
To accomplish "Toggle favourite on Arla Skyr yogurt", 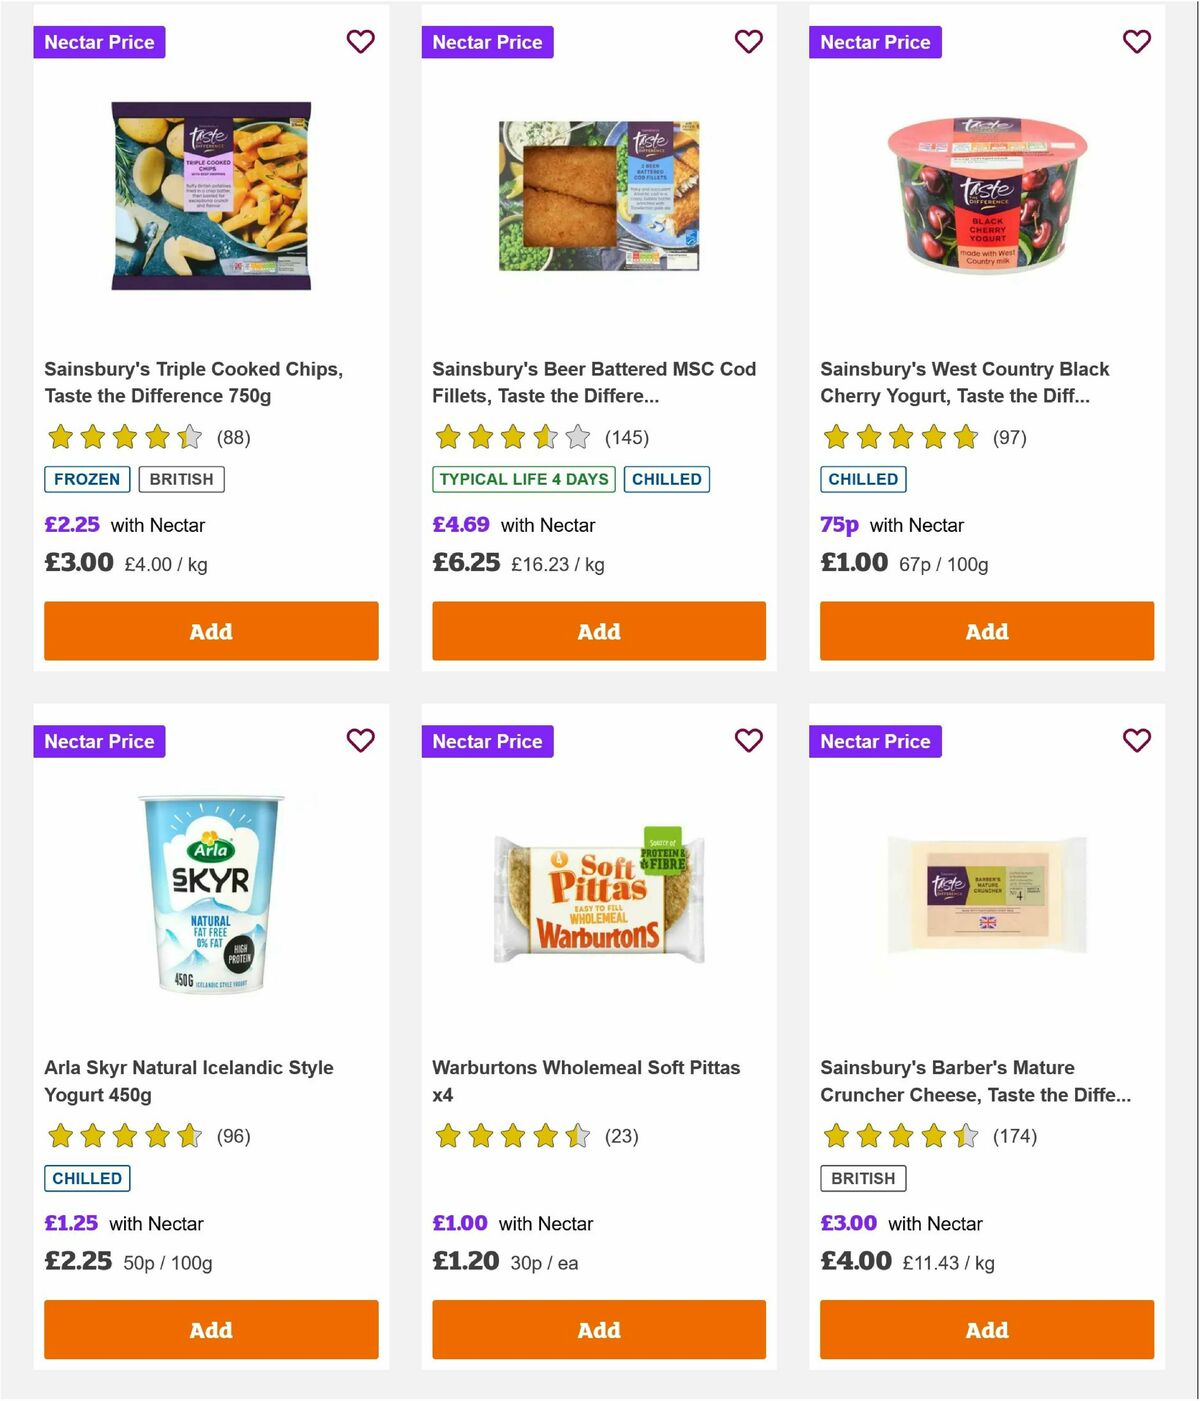I will 361,741.
